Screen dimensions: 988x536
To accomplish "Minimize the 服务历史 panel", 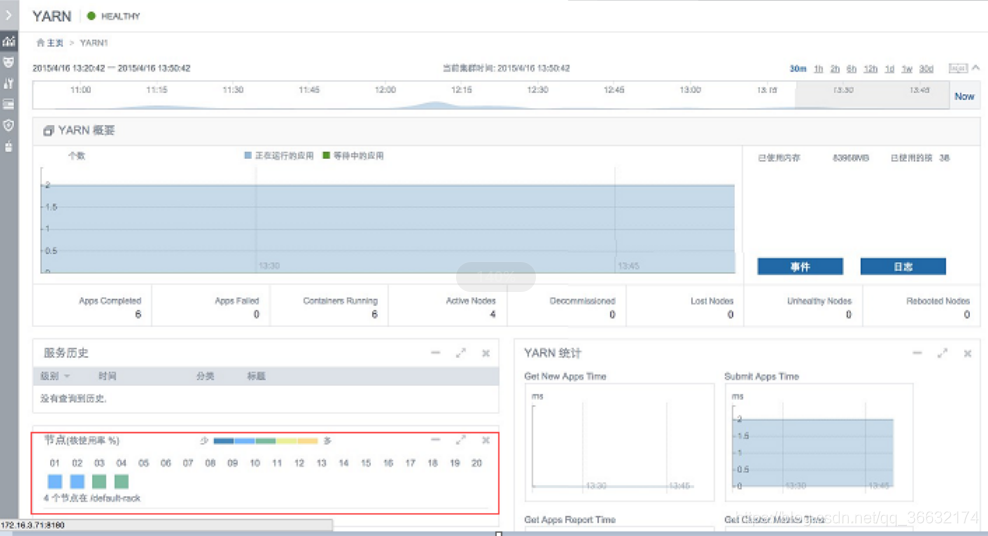I will (435, 353).
